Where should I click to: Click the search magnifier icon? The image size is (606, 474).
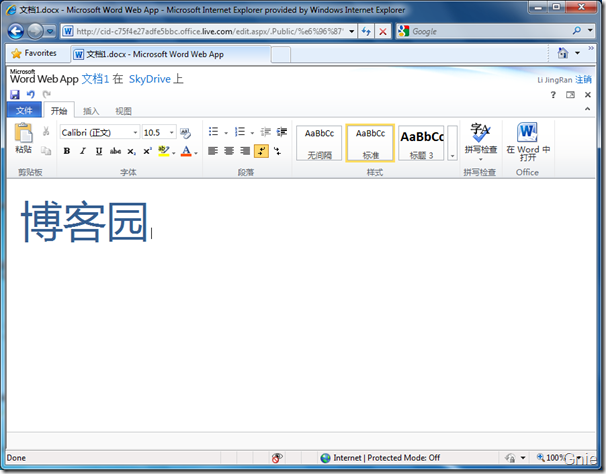577,31
